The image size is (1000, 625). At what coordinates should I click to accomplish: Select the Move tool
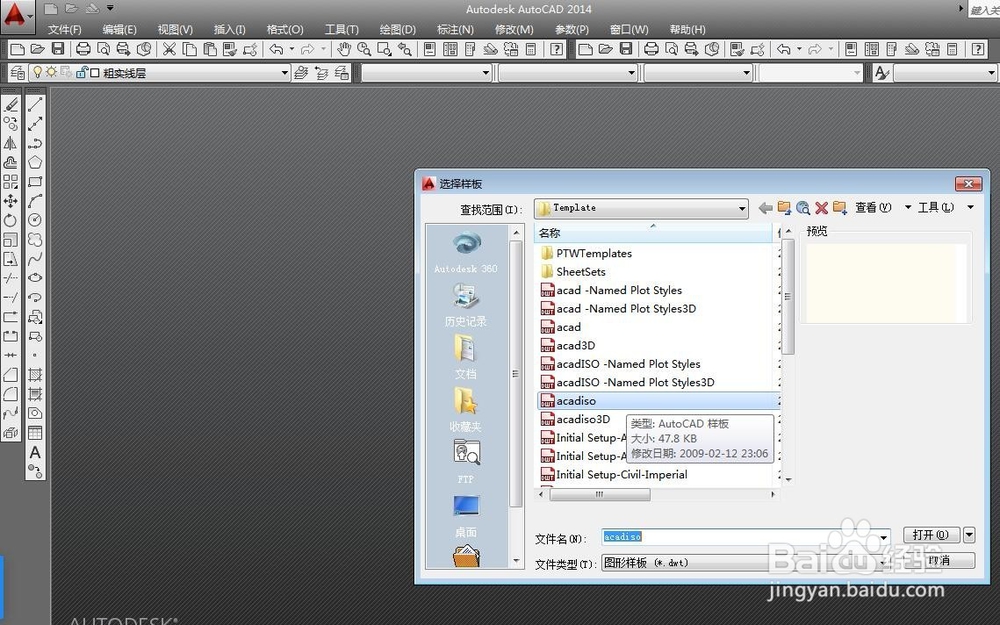click(11, 201)
